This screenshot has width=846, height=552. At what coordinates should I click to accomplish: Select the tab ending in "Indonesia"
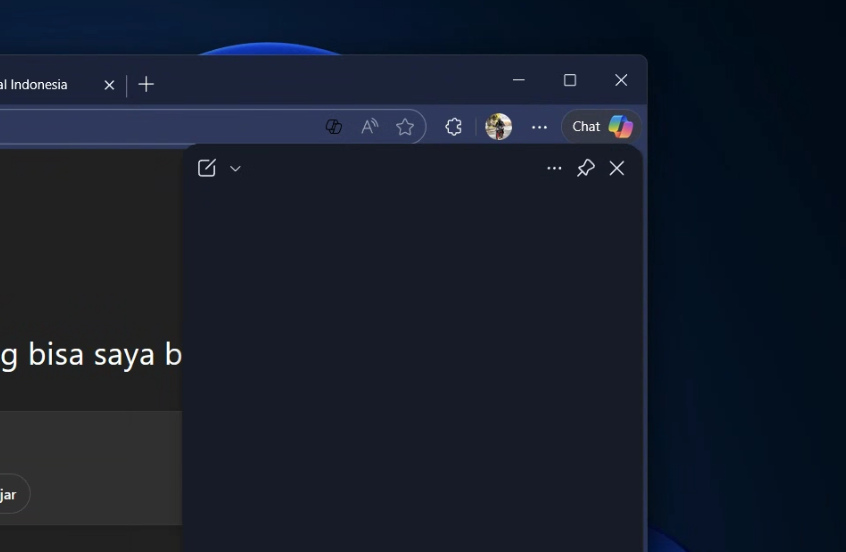[x=40, y=85]
